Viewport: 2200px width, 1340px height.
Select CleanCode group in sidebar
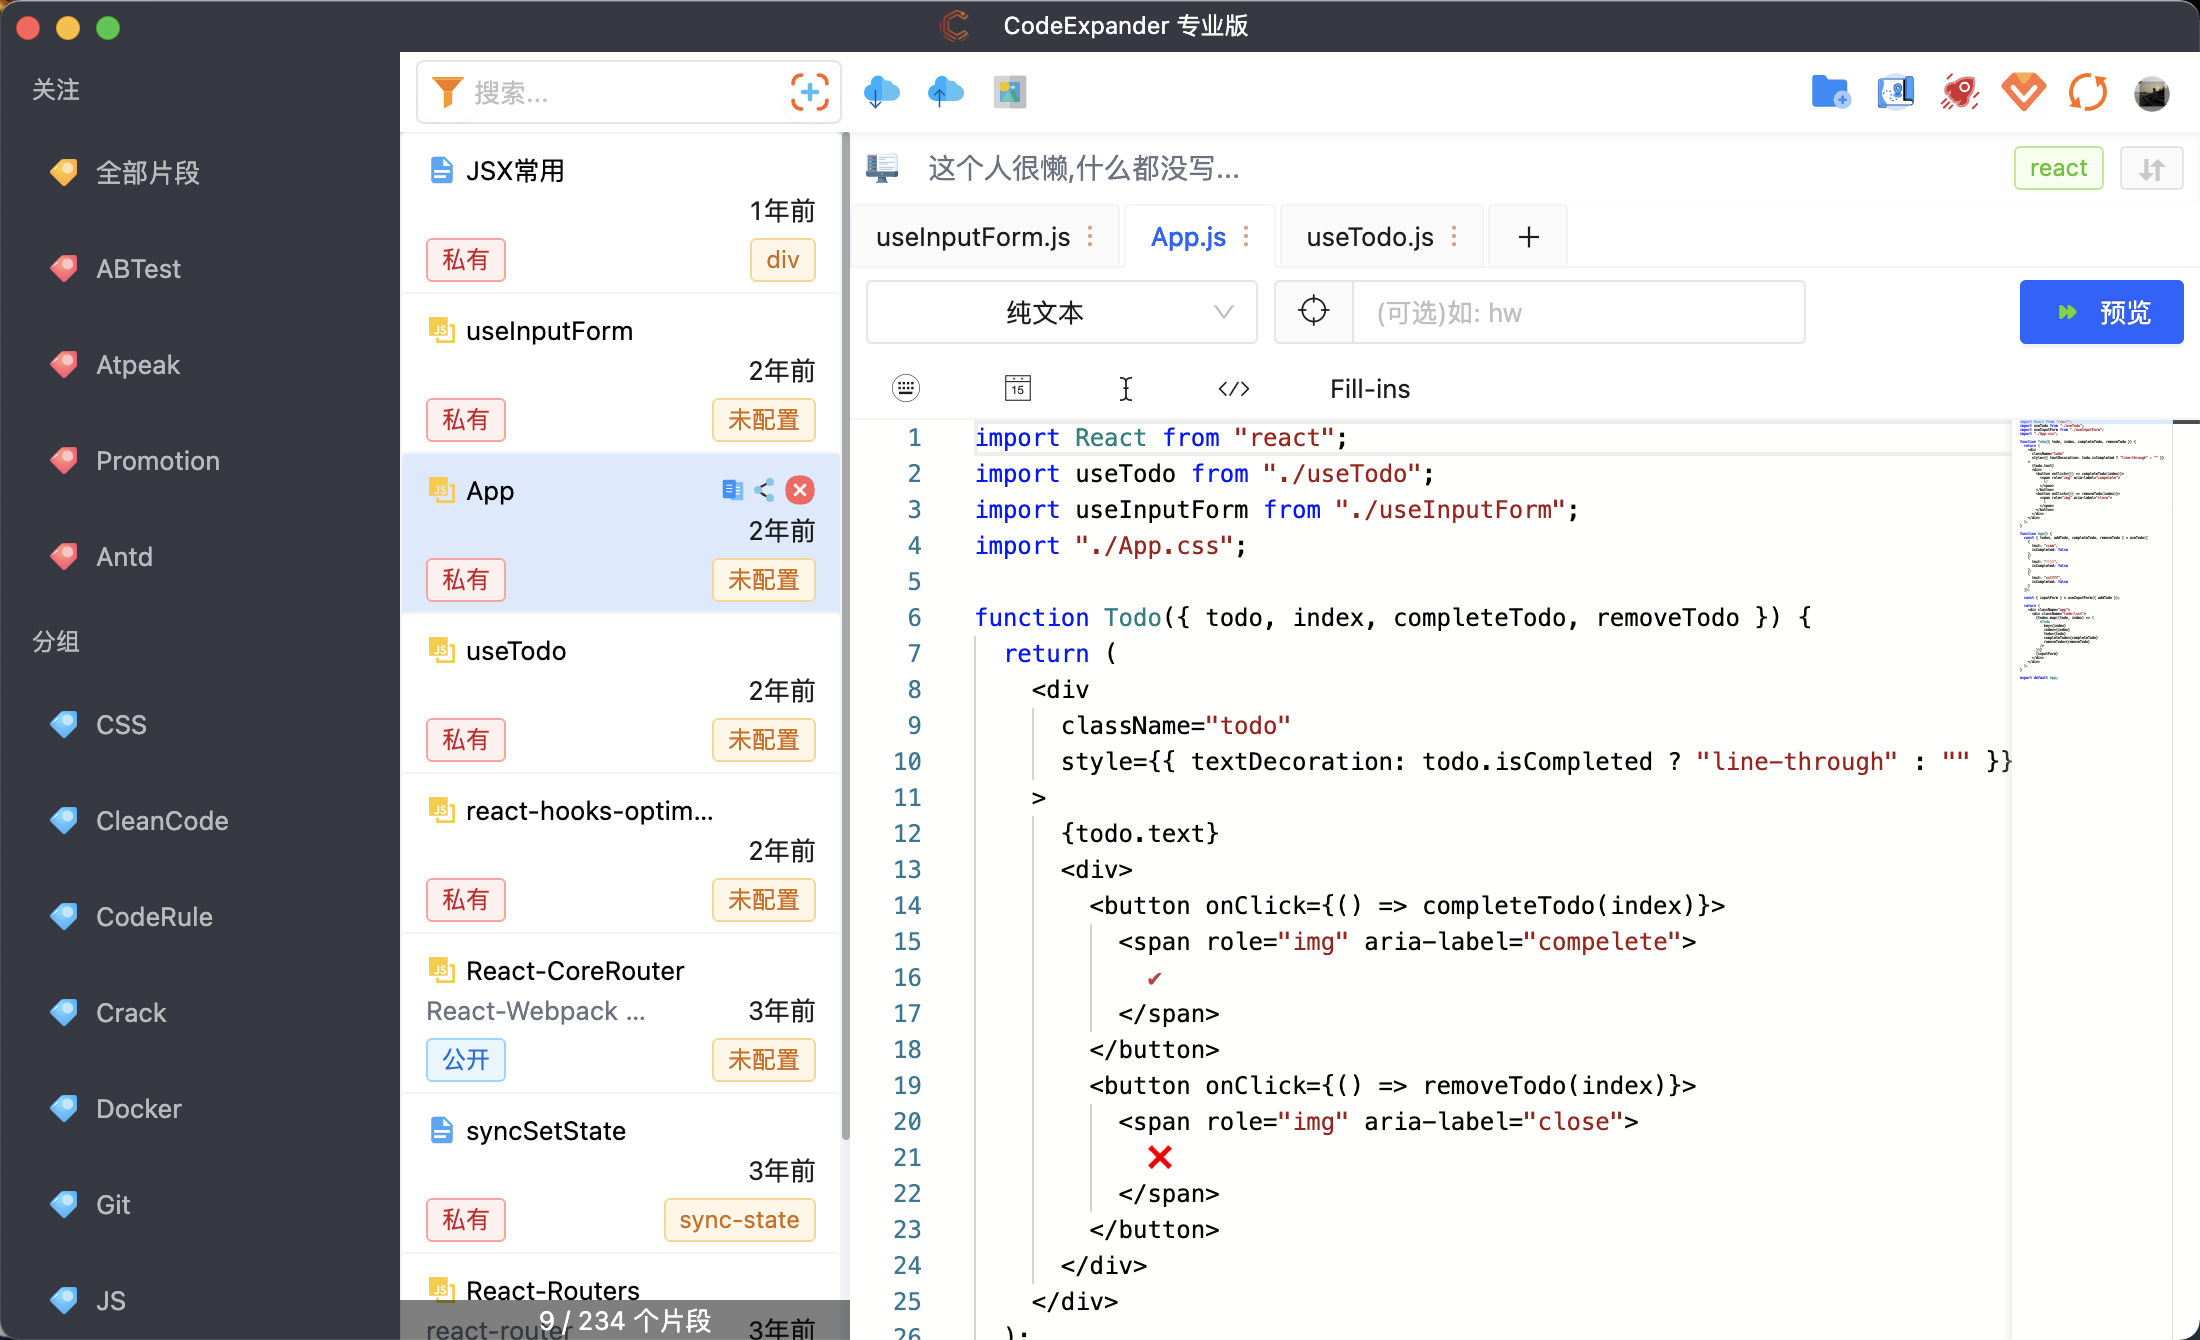point(162,821)
